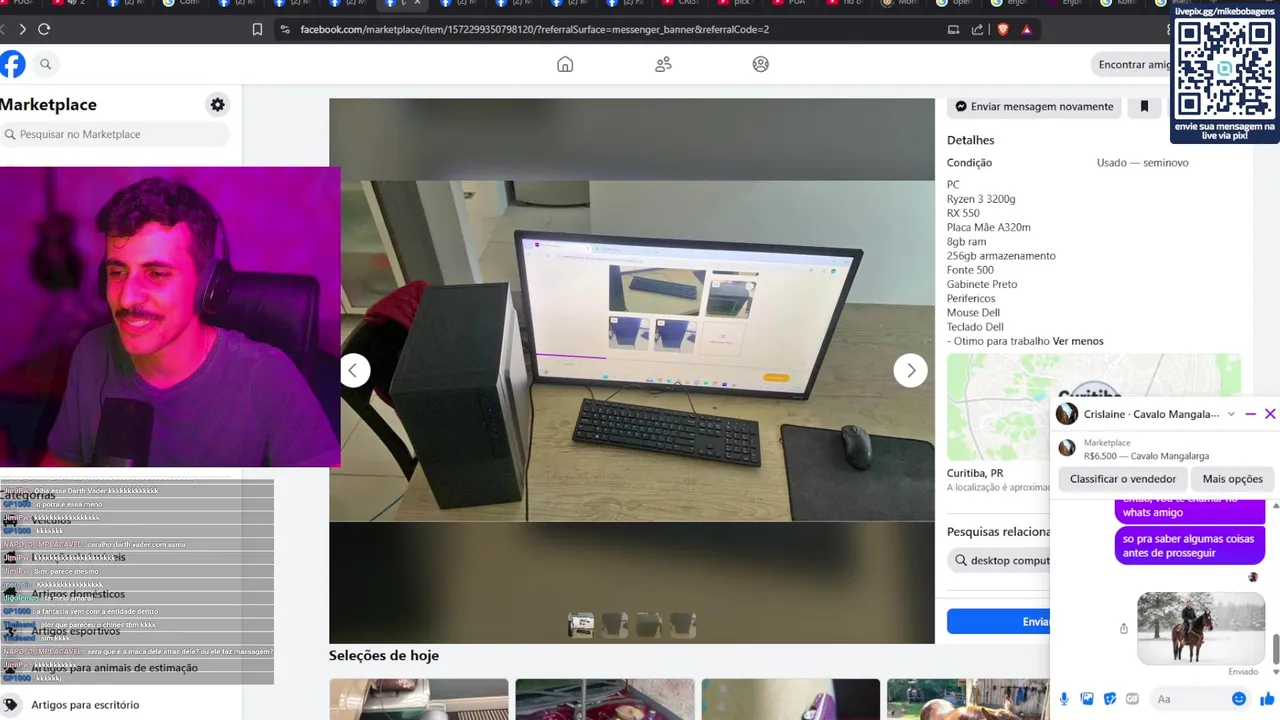Viewport: 1280px width, 720px height.
Task: Select the second photo thumbnail under the image
Action: [x=615, y=625]
